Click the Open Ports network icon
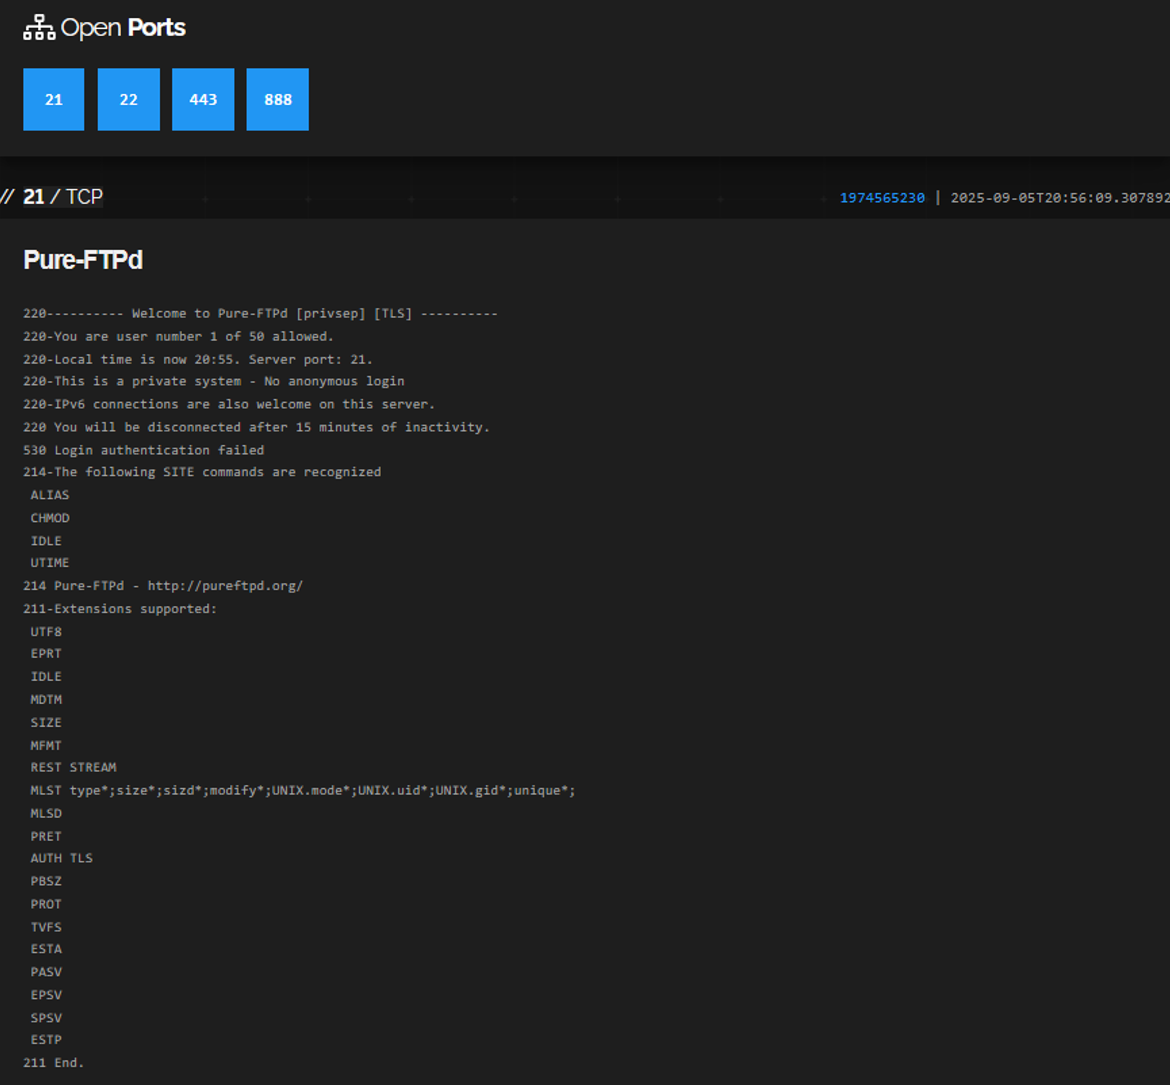The width and height of the screenshot is (1170, 1085). [x=39, y=28]
